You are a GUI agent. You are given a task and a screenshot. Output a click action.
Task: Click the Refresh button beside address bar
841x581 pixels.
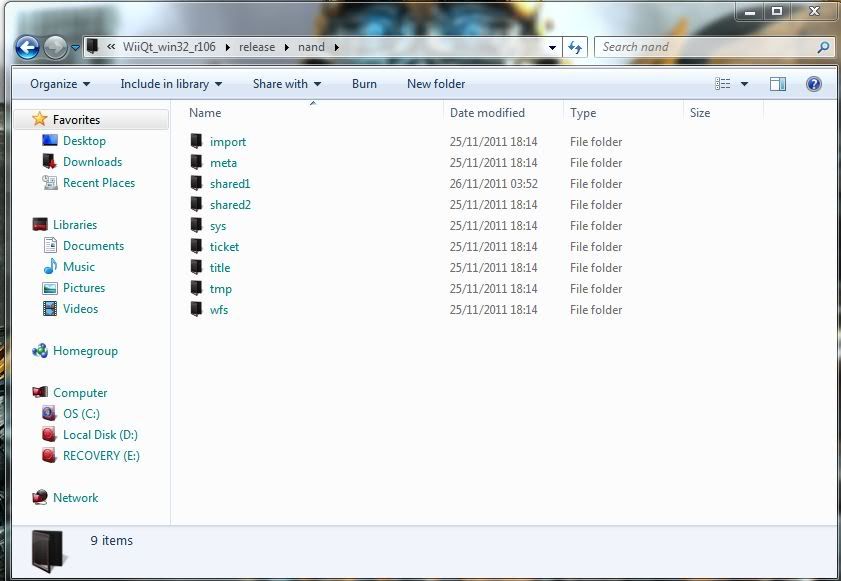point(575,47)
